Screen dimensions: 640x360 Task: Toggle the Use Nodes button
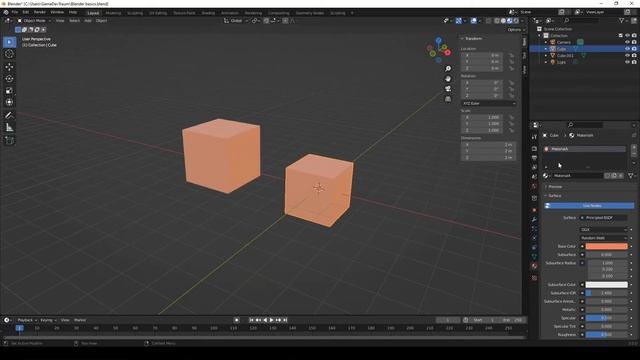pyautogui.click(x=589, y=206)
